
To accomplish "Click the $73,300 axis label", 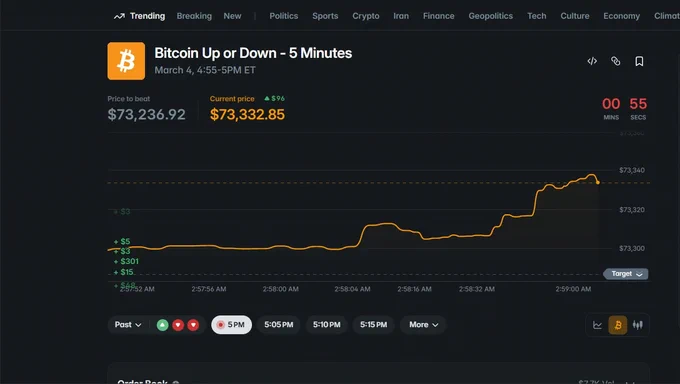I will coord(632,249).
